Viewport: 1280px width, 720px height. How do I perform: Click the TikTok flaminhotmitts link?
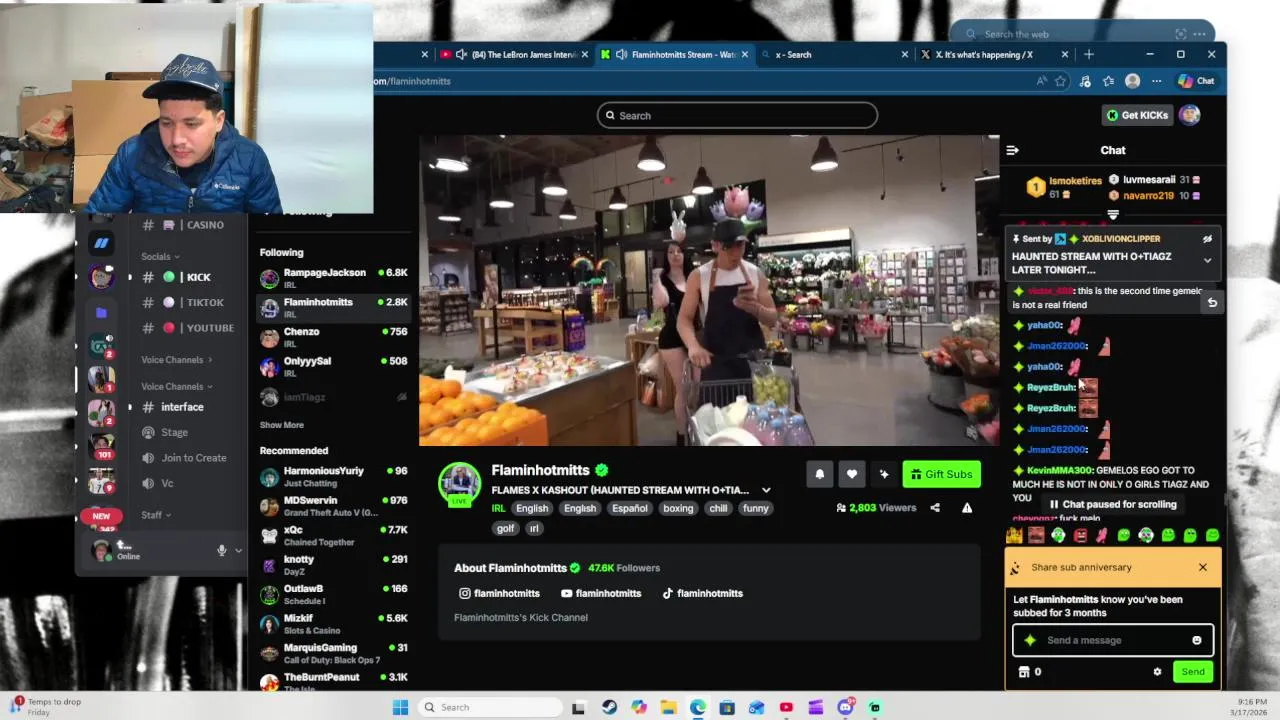pyautogui.click(x=702, y=593)
